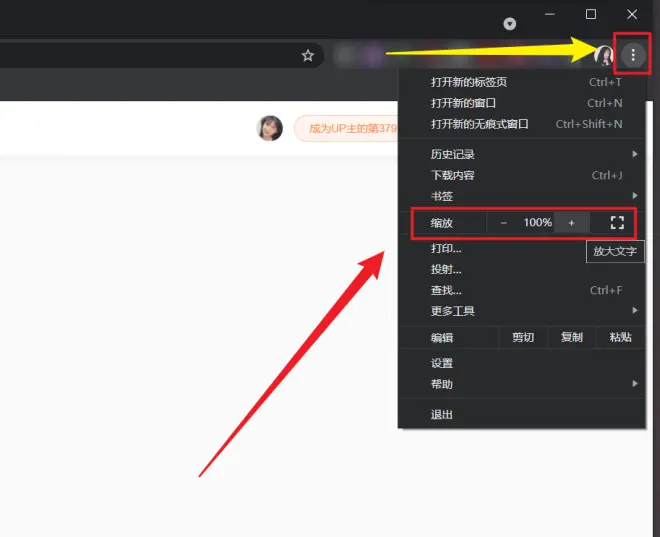Select 投射... menu item

[522, 269]
